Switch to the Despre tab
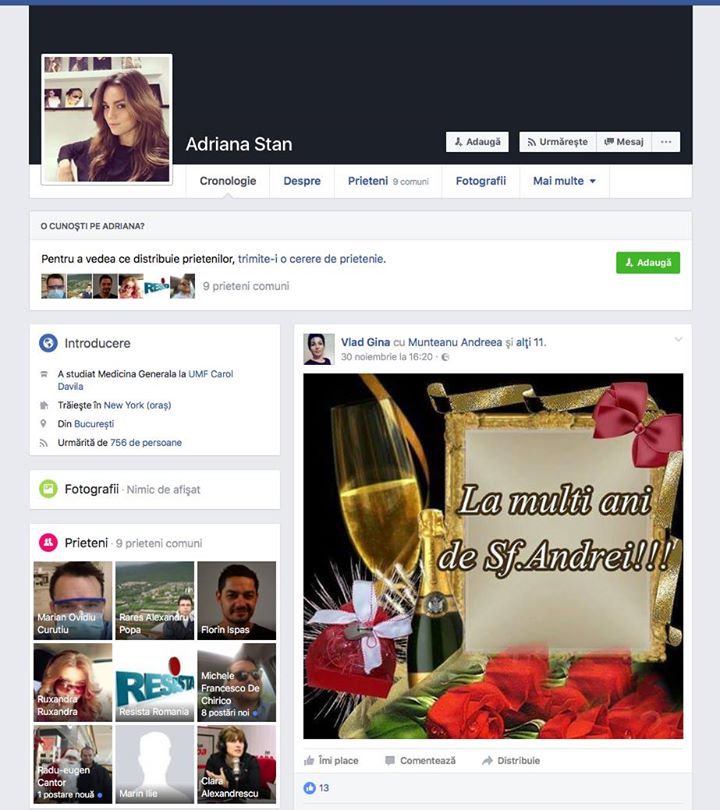The width and height of the screenshot is (720, 810). (x=302, y=181)
